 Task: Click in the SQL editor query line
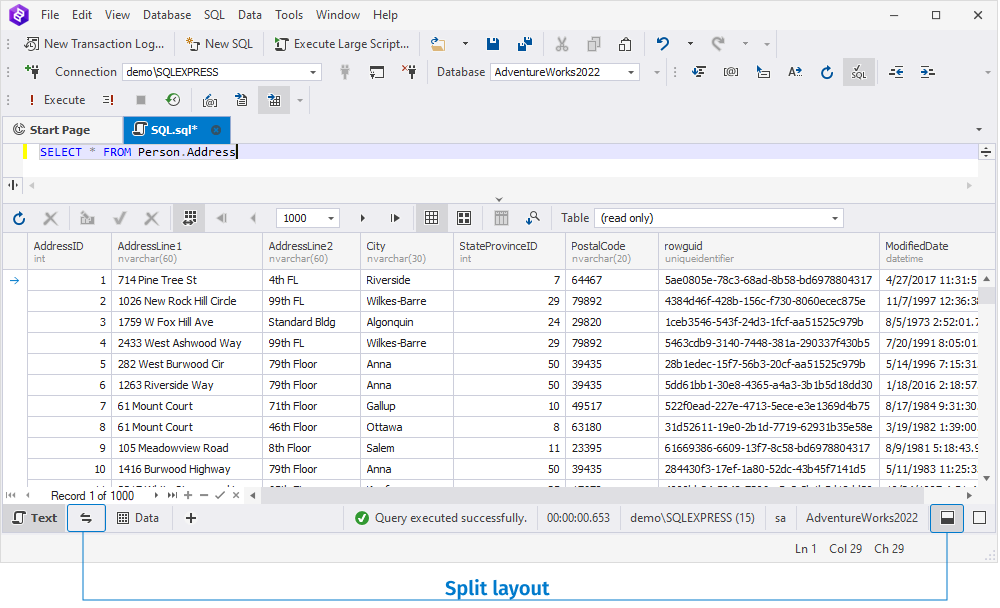tap(499, 152)
